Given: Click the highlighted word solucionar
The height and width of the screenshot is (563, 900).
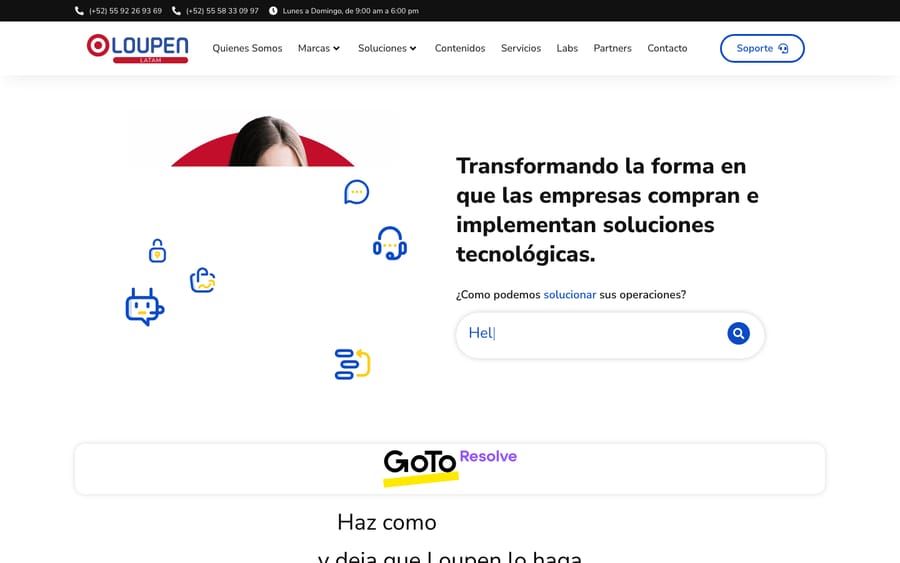Looking at the screenshot, I should coord(570,294).
